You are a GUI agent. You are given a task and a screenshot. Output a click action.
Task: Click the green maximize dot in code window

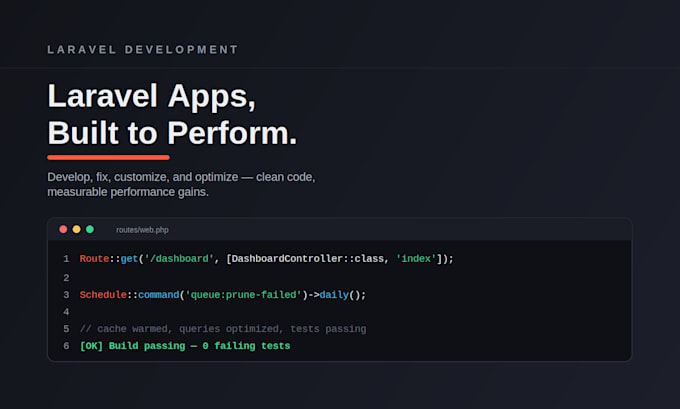pos(90,229)
